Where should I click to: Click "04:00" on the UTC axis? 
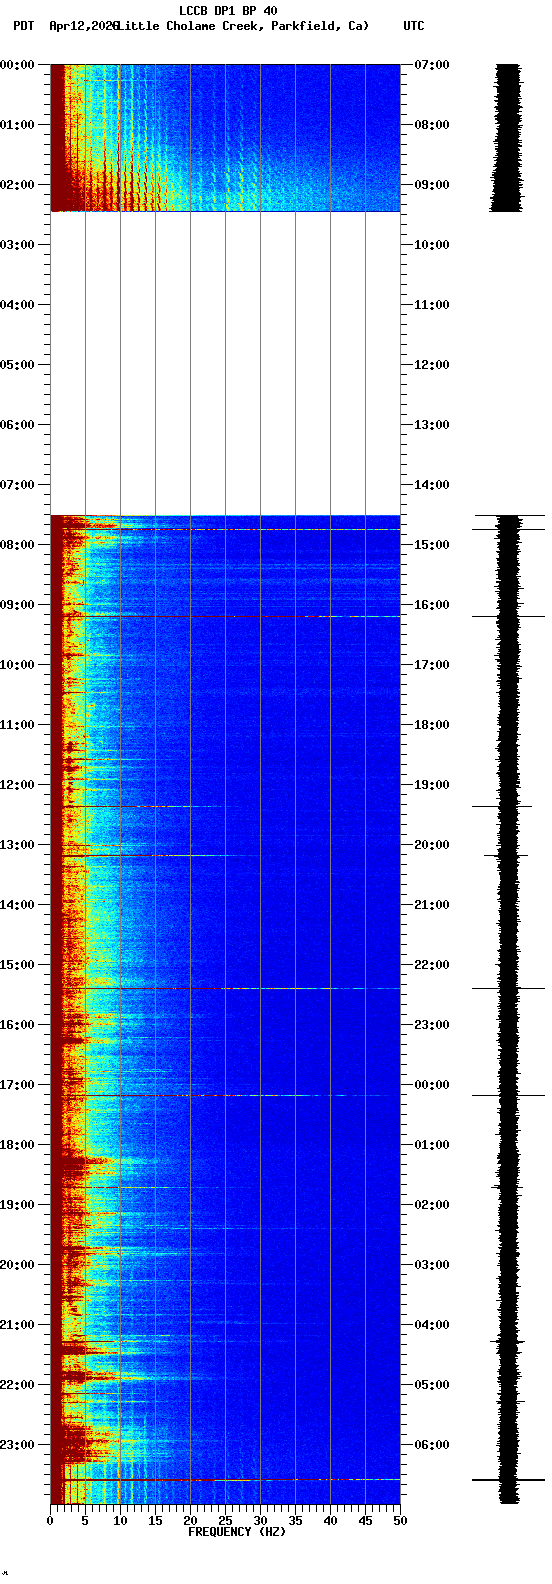pyautogui.click(x=432, y=1325)
